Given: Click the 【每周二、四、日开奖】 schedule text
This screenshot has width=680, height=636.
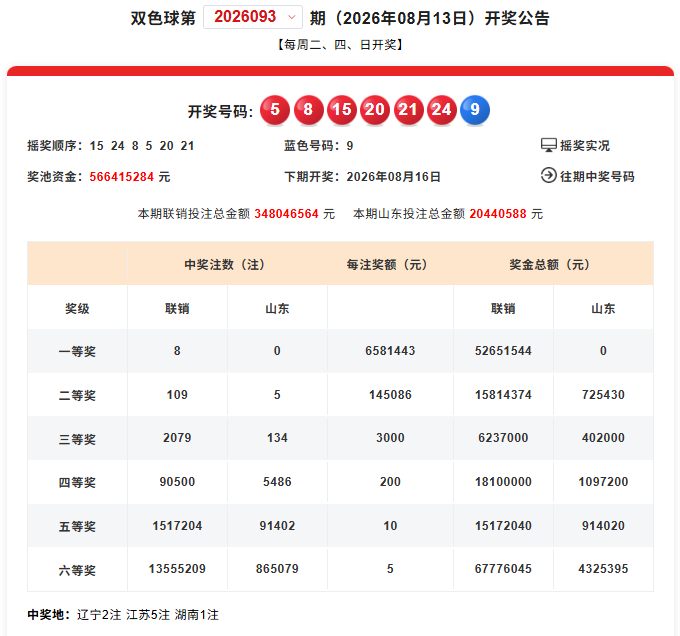Looking at the screenshot, I should 340,45.
